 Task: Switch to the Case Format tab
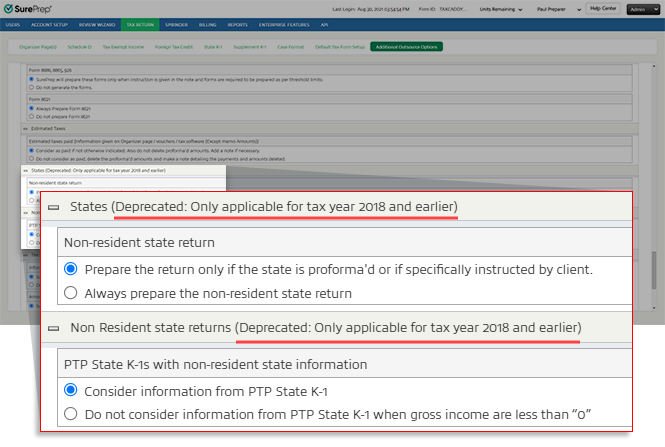point(291,47)
